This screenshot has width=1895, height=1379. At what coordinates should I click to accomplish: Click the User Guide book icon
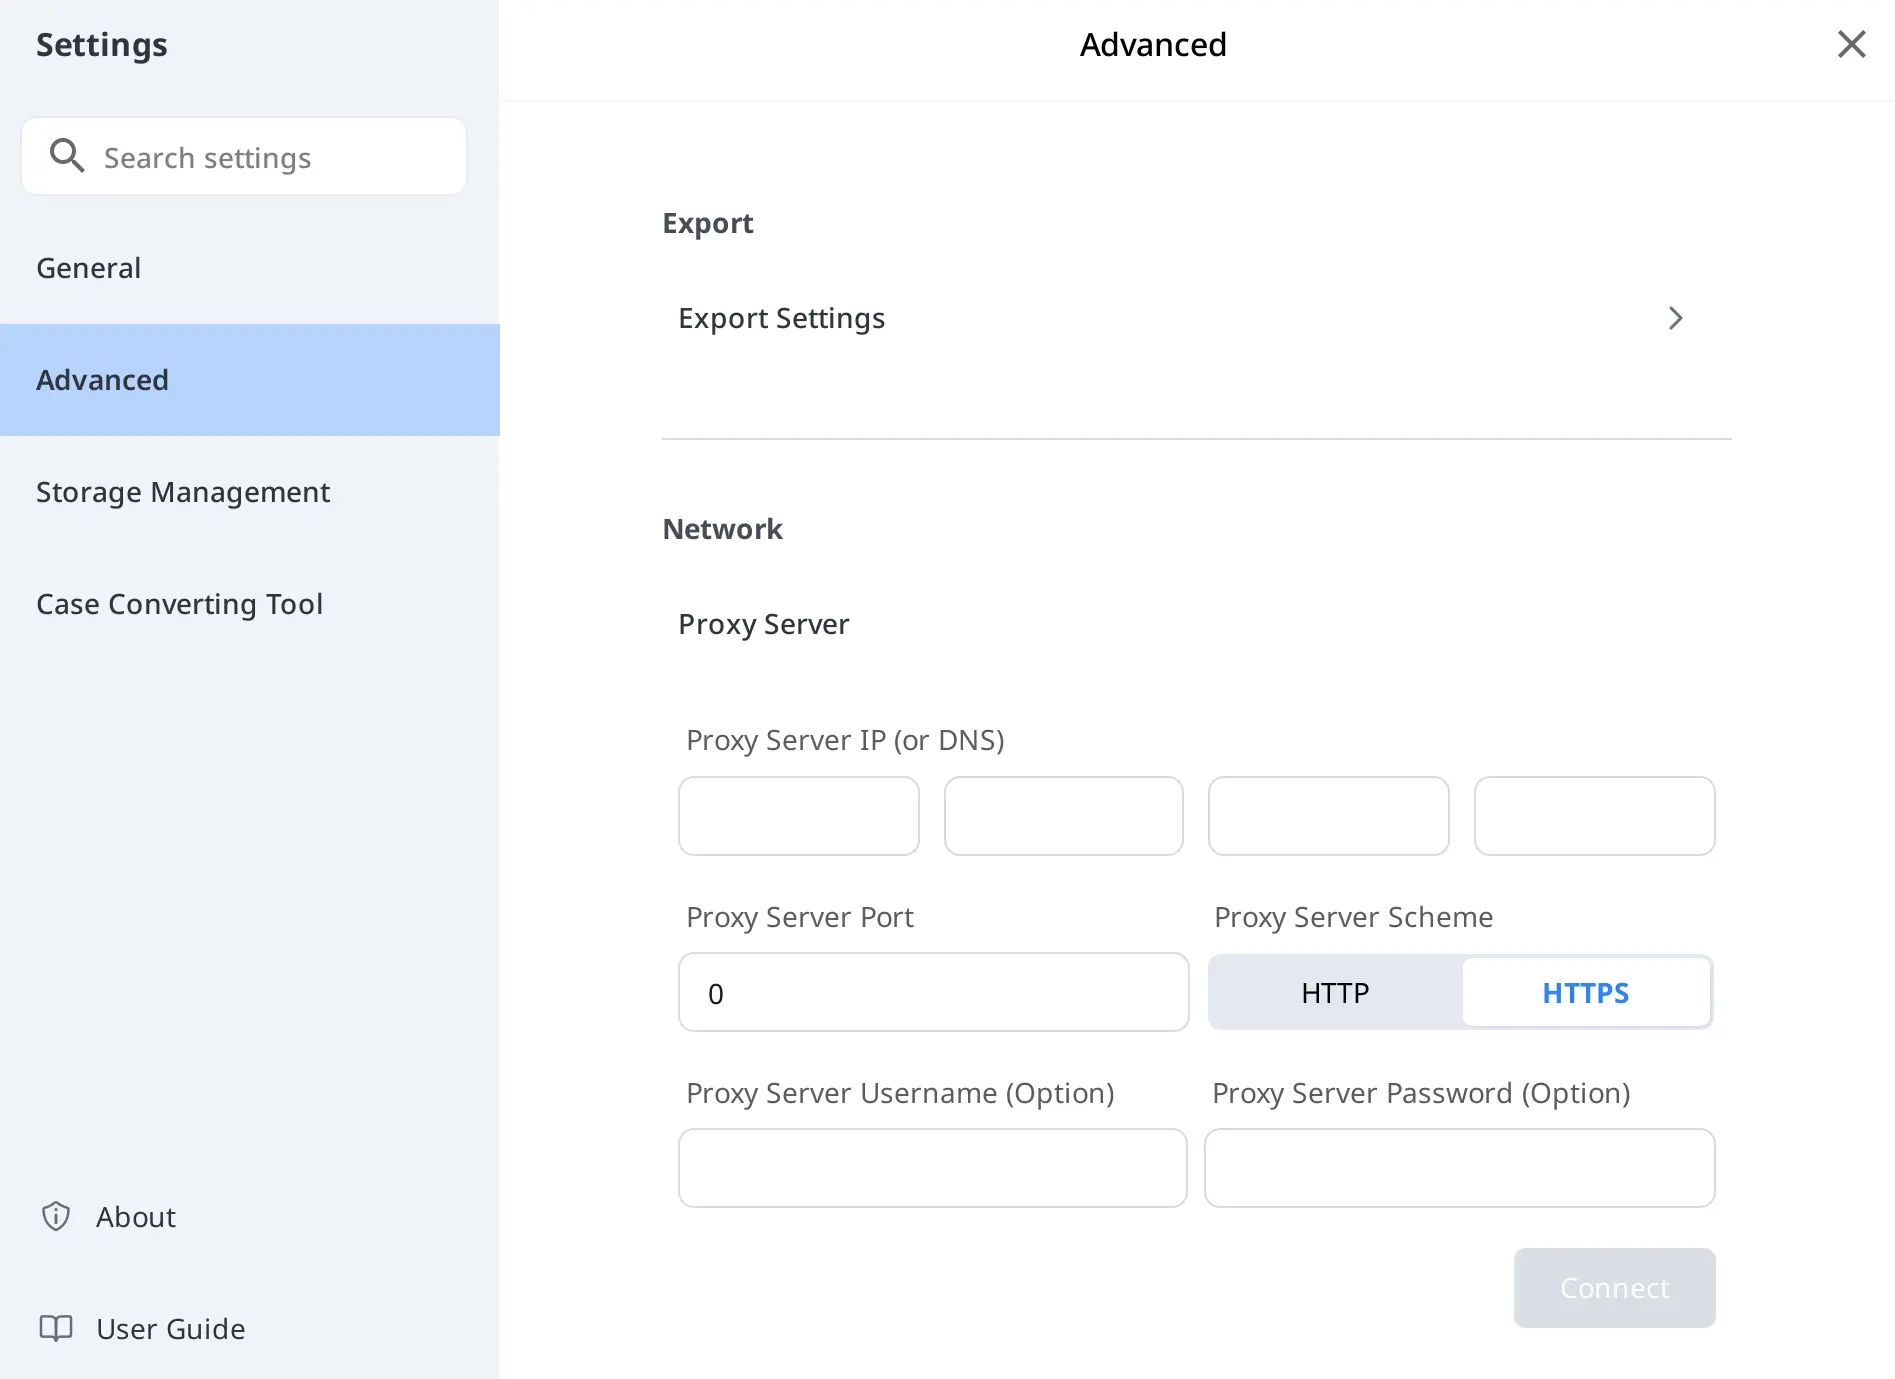click(x=55, y=1328)
